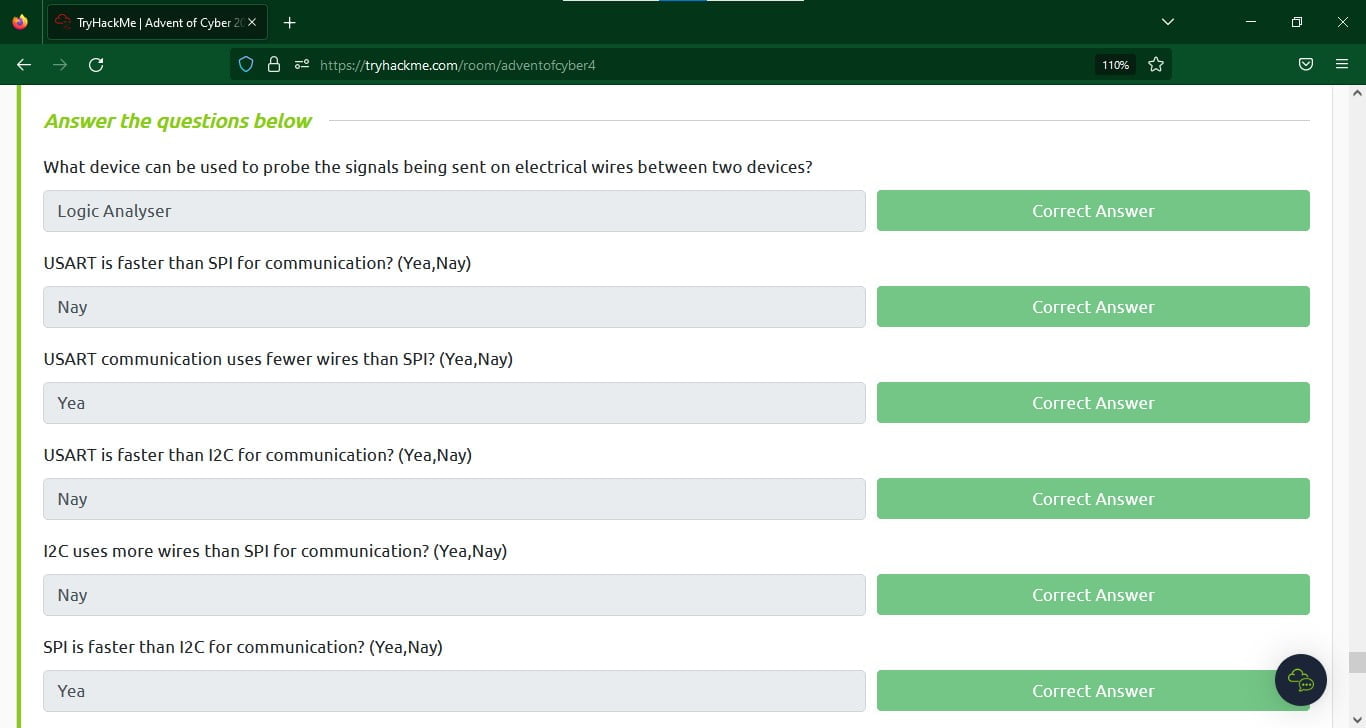
Task: Go forward to the next page
Action: tap(60, 65)
